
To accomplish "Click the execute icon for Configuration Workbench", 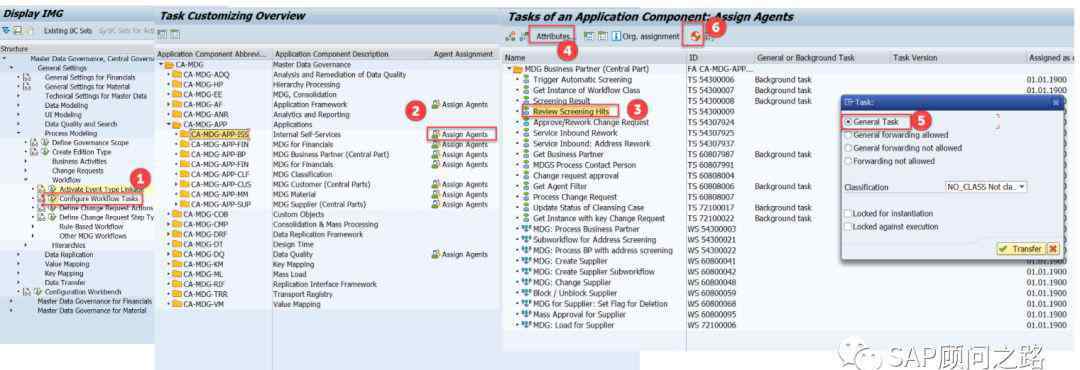I will (x=37, y=292).
